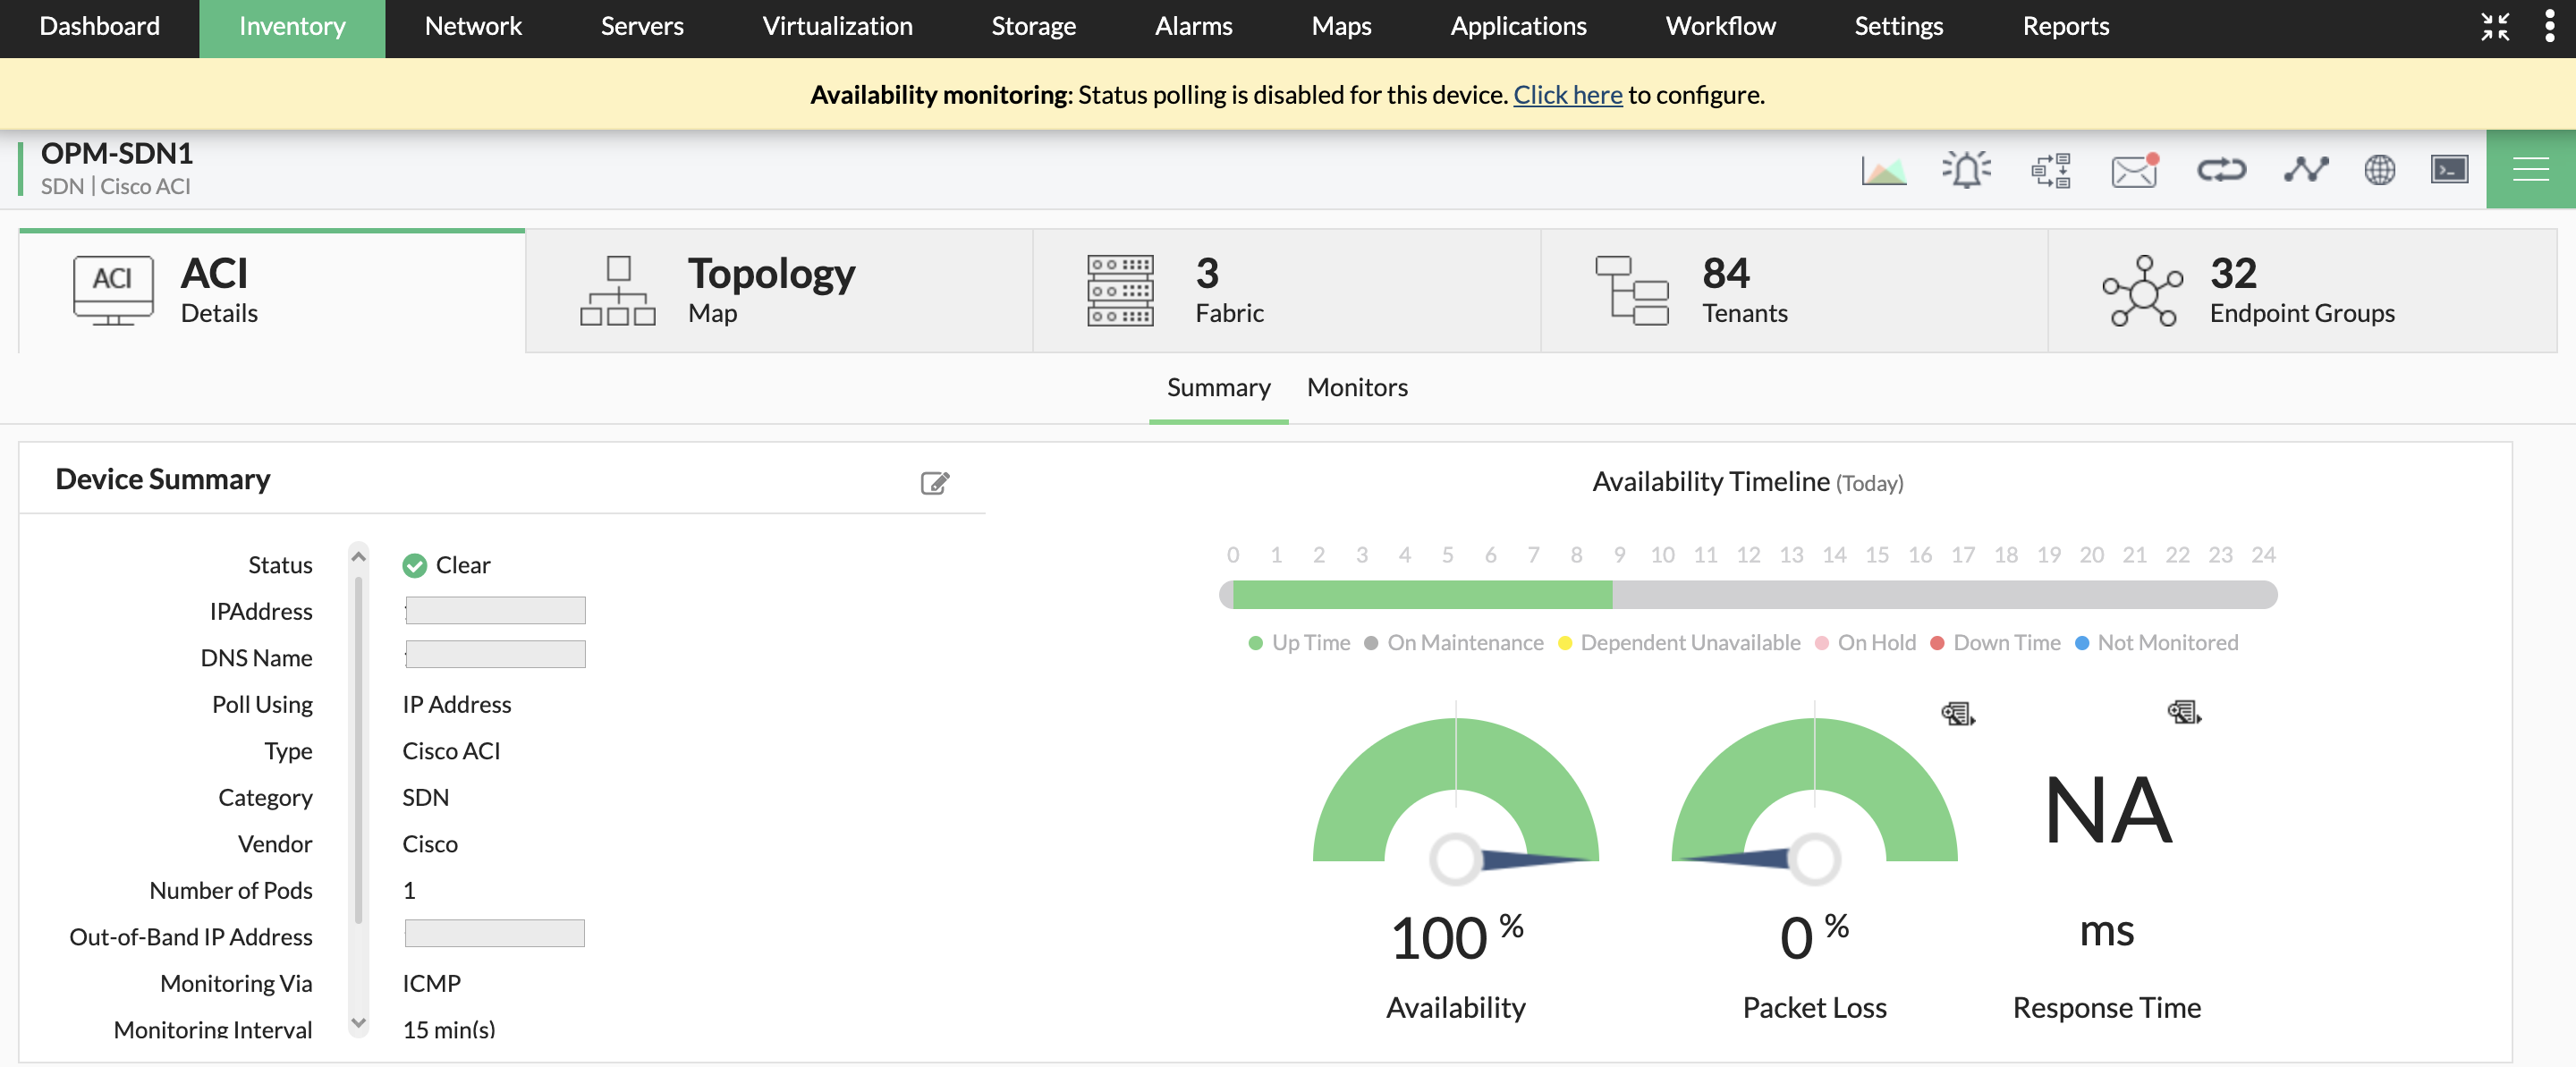Open the area graph reports icon

(x=1883, y=170)
